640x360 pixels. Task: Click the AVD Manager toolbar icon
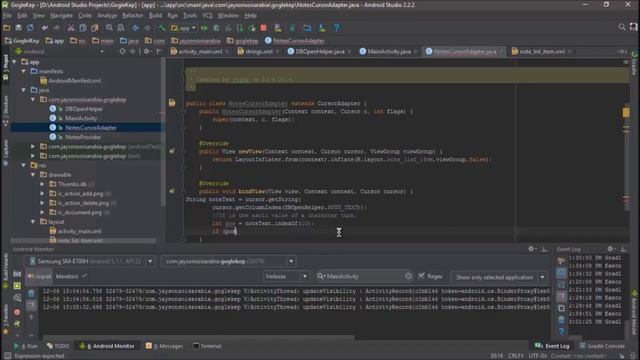[x=278, y=28]
